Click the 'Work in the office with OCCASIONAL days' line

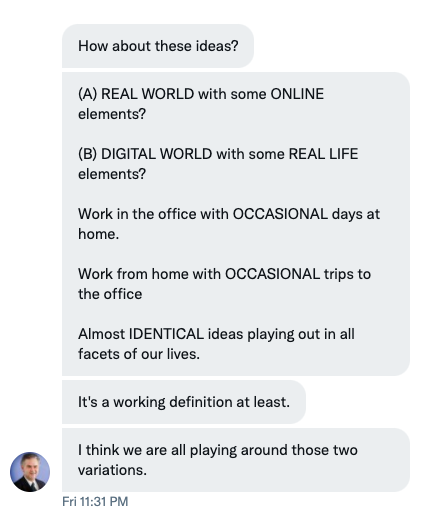click(229, 224)
